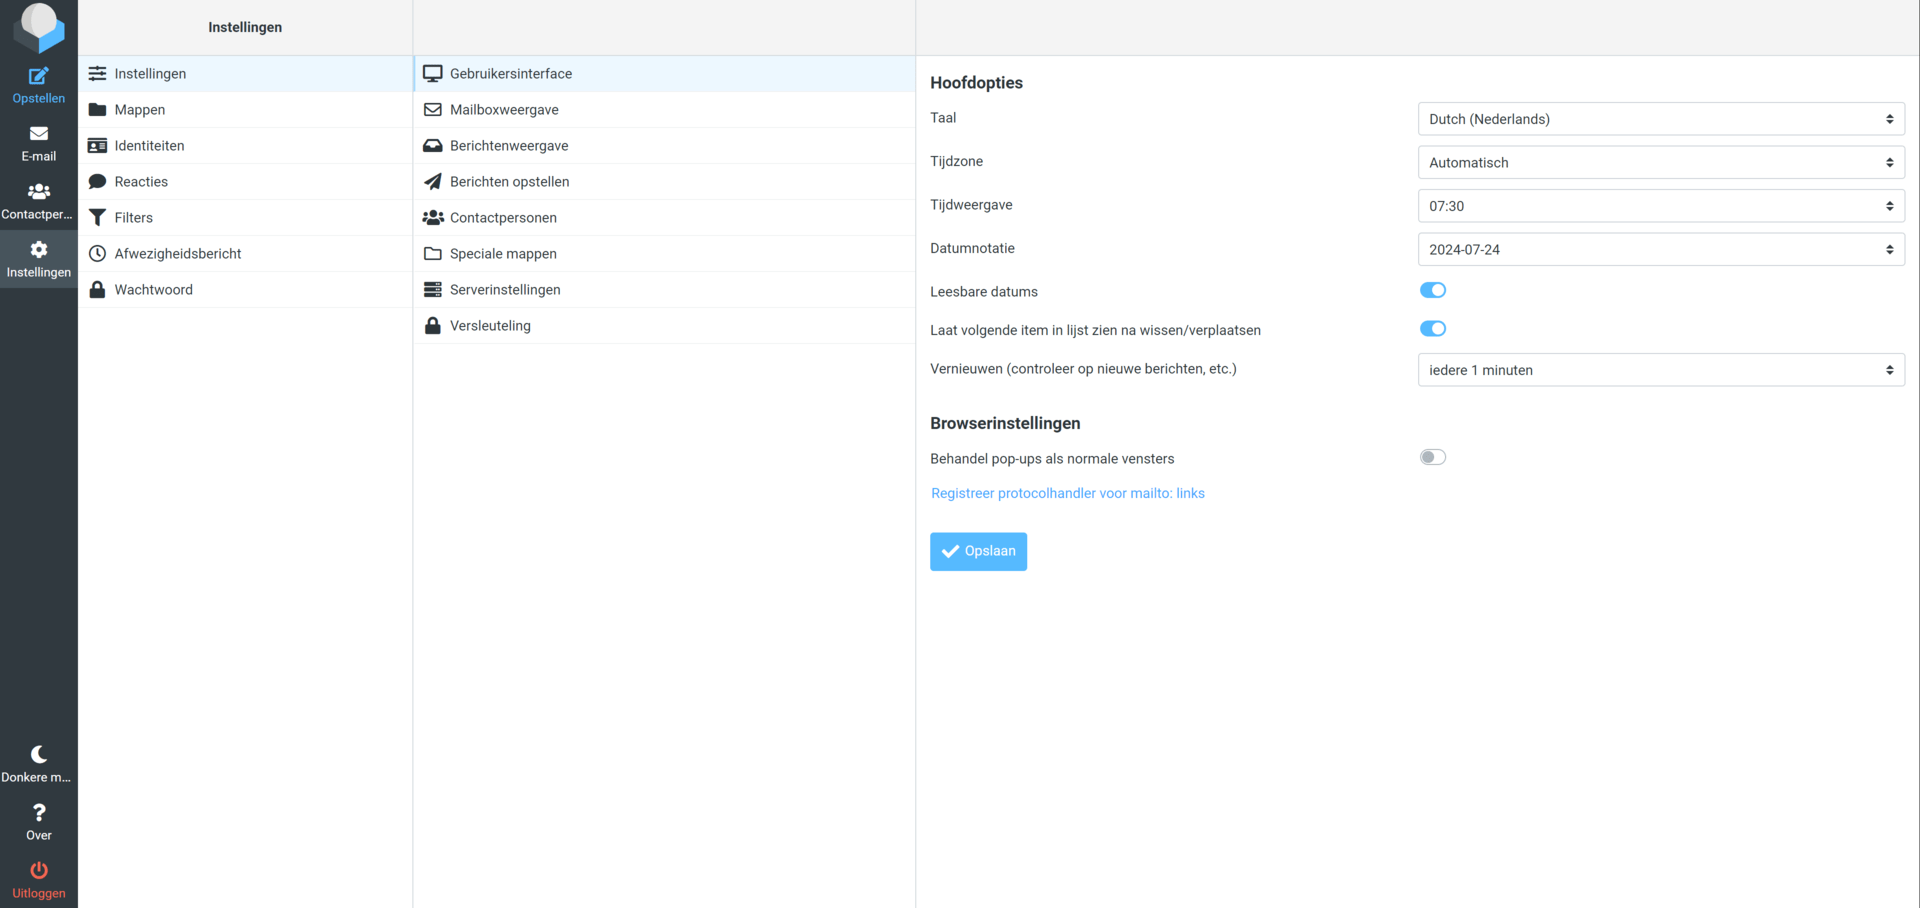Click the Opslaan save button
Viewport: 1920px width, 908px height.
pyautogui.click(x=978, y=551)
